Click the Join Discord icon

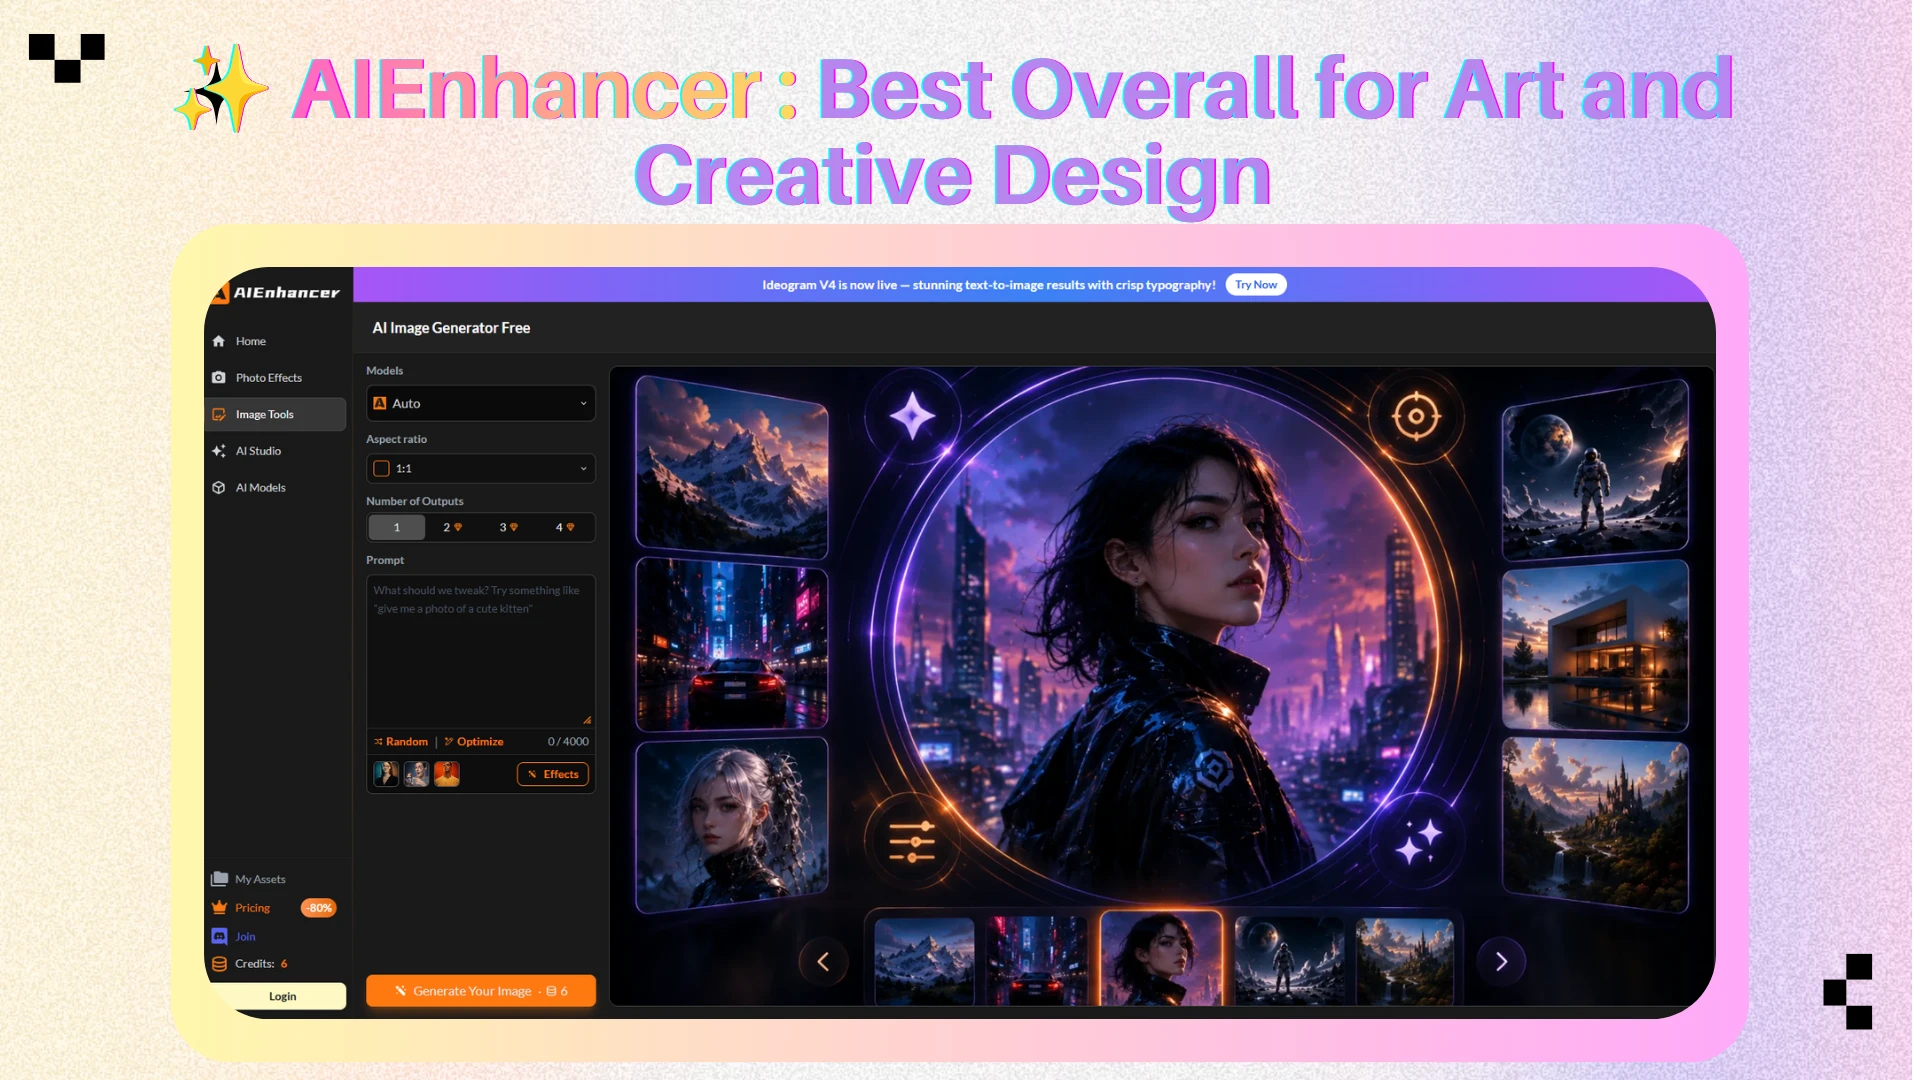[220, 936]
